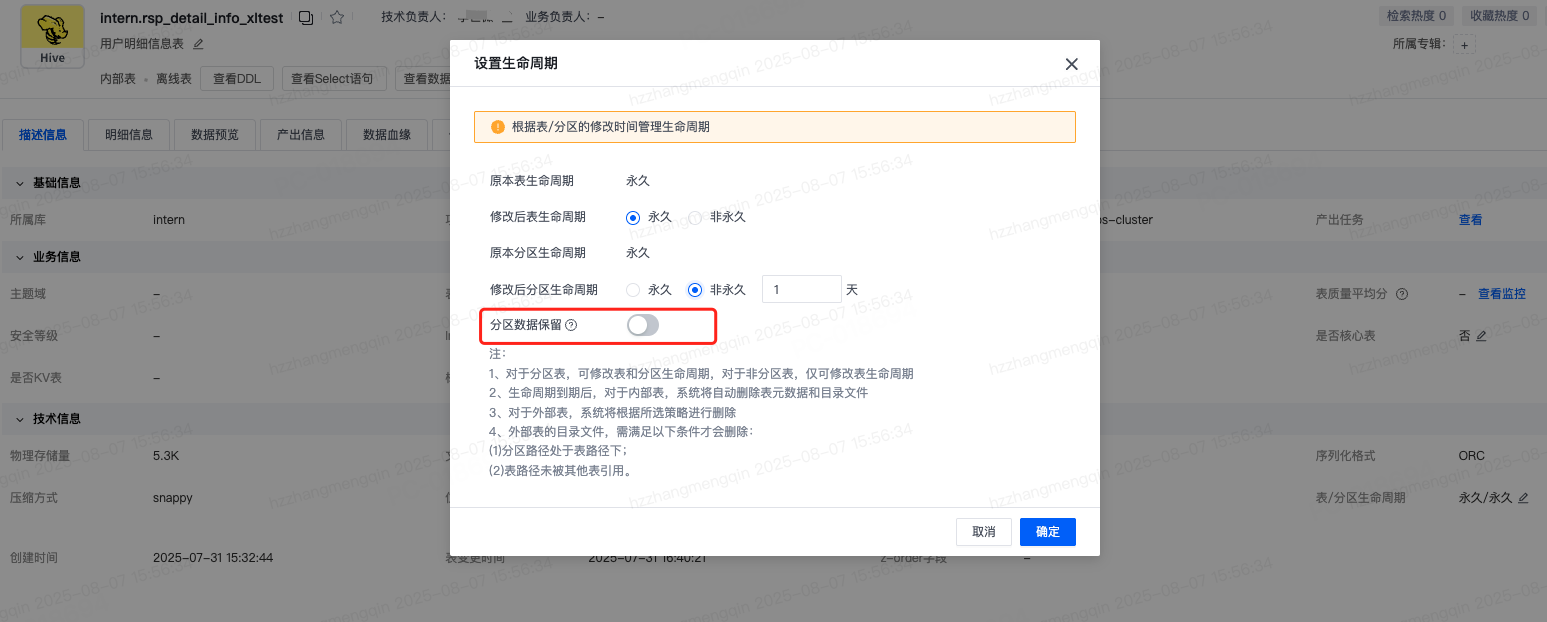Image resolution: width=1547 pixels, height=622 pixels.
Task: Add table to 所属专辑 with plus icon
Action: pyautogui.click(x=1463, y=45)
